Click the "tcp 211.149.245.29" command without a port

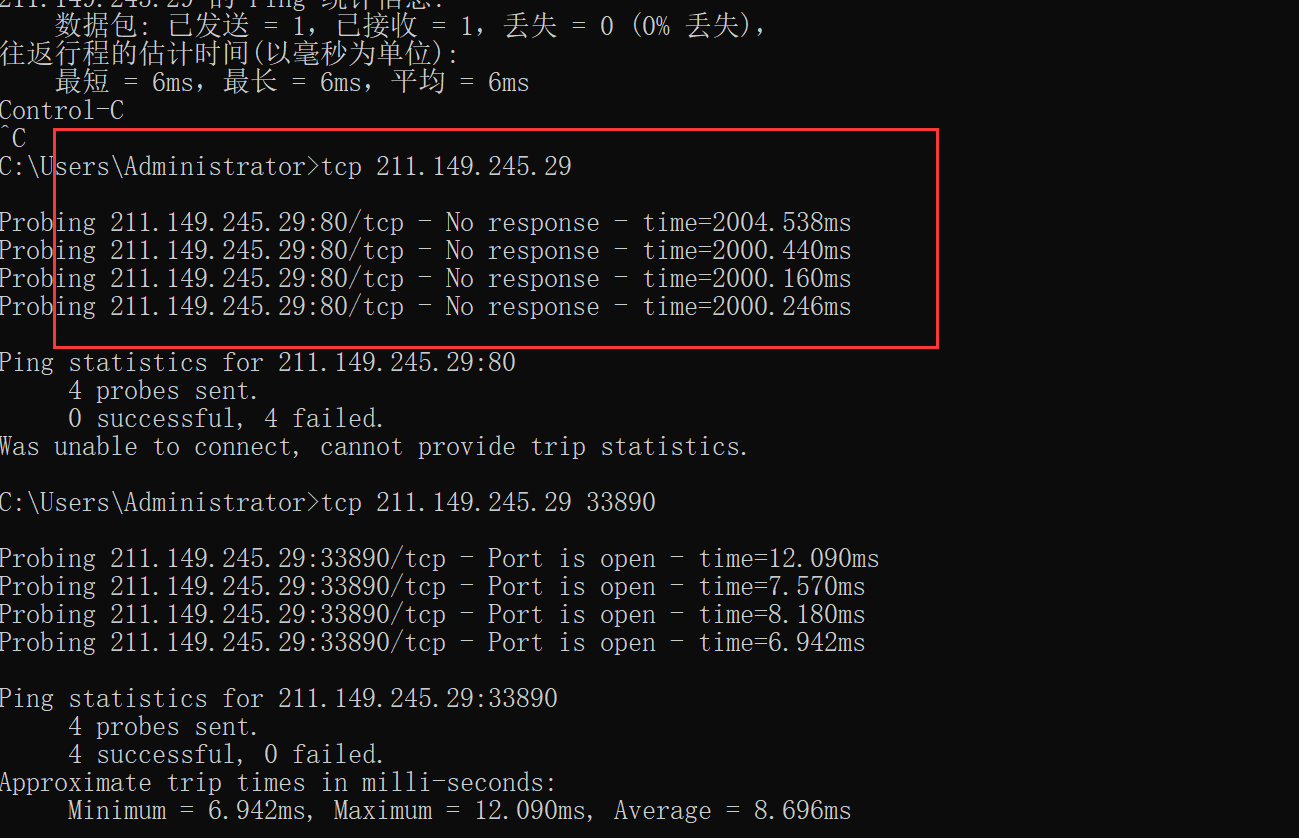[x=446, y=167]
